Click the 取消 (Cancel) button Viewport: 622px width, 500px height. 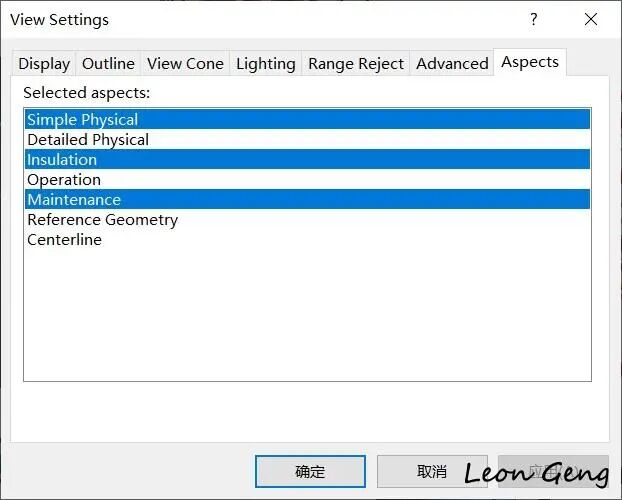(432, 471)
